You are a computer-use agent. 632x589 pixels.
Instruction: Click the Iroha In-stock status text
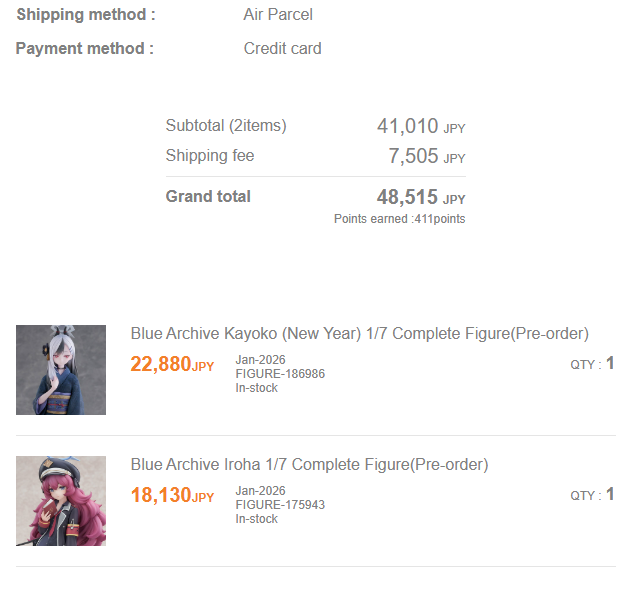257,519
